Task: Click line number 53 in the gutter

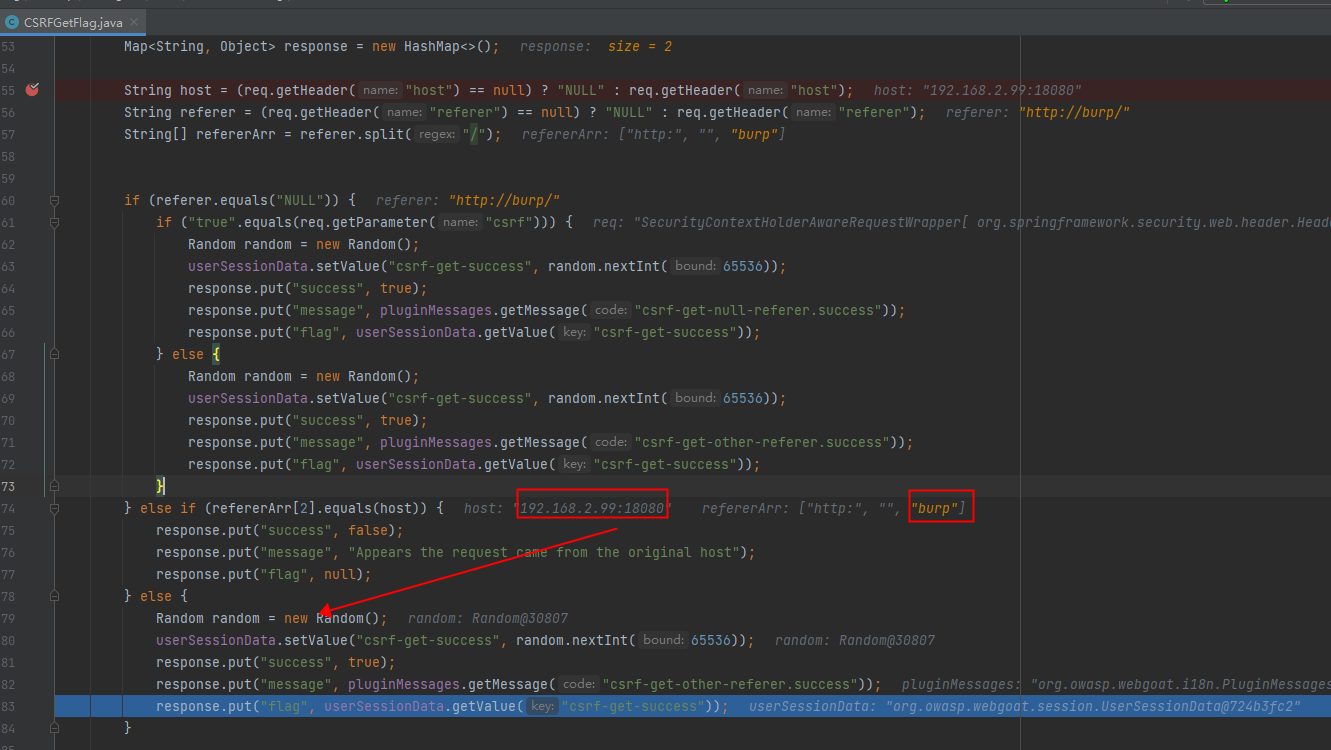Action: 8,47
